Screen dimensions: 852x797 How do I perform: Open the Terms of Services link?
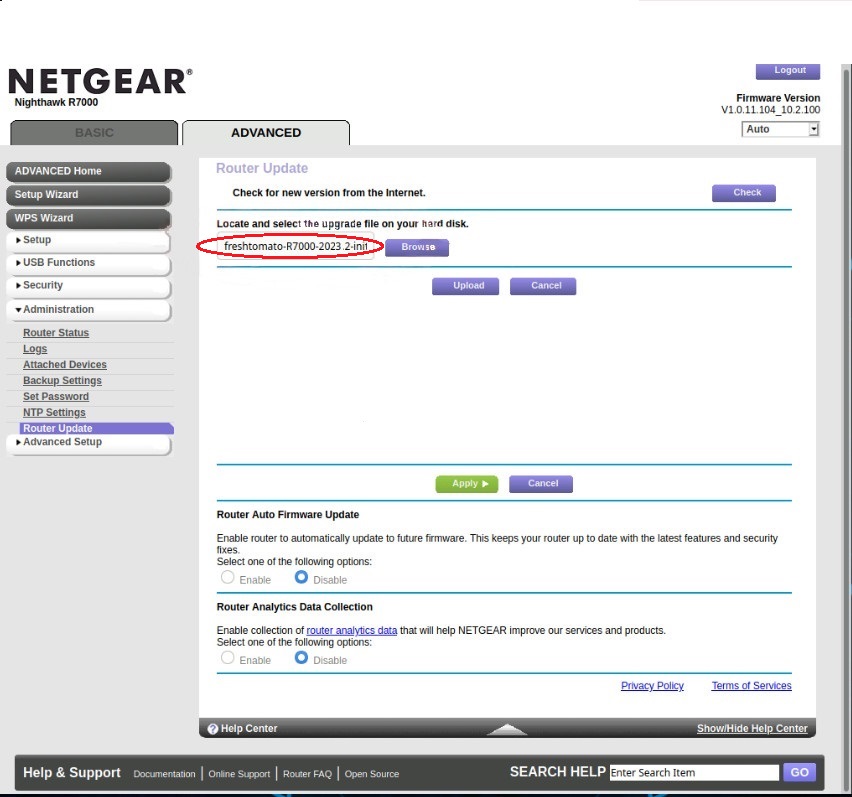(x=751, y=686)
